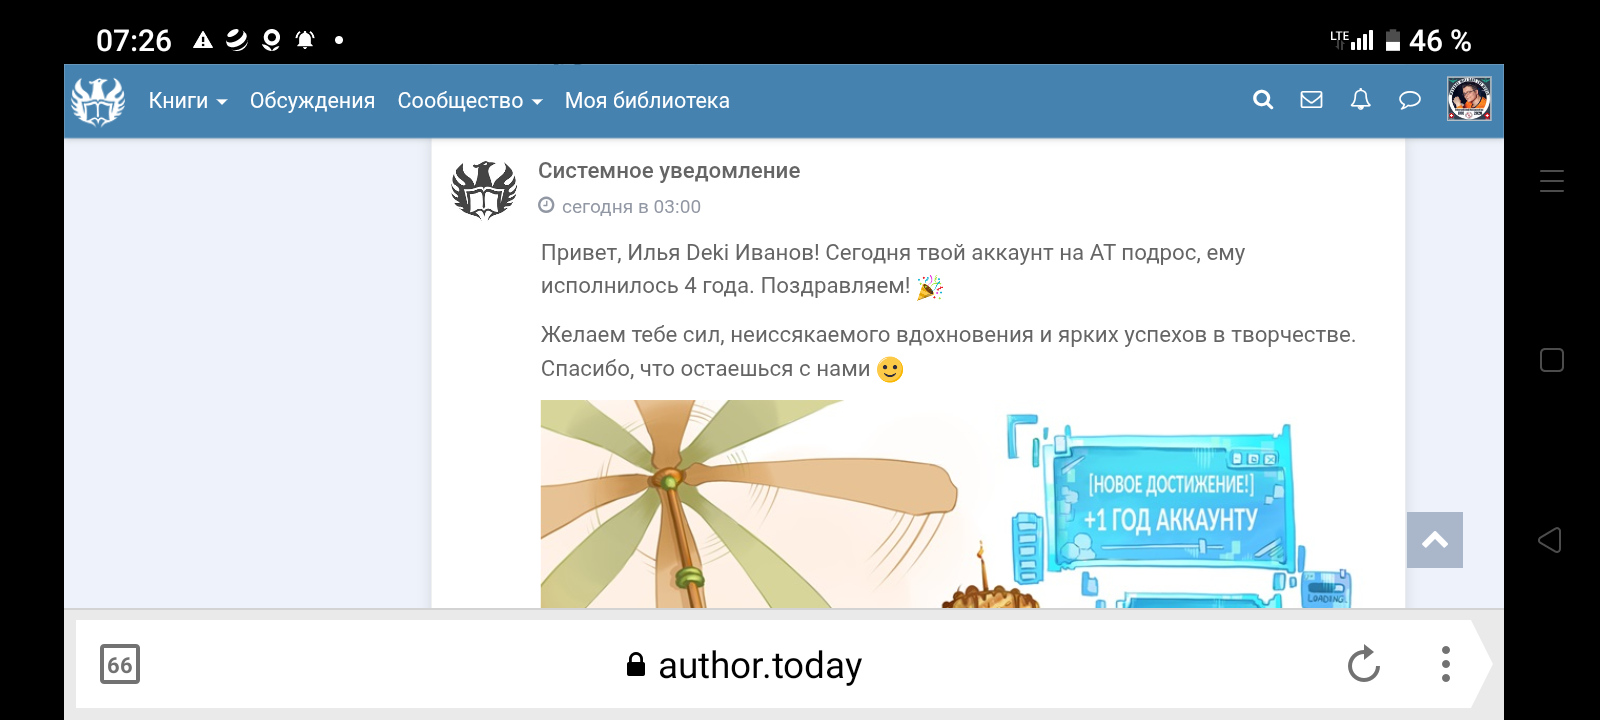Go to the Author.Today eagle logo home
This screenshot has height=720, width=1600.
98,101
